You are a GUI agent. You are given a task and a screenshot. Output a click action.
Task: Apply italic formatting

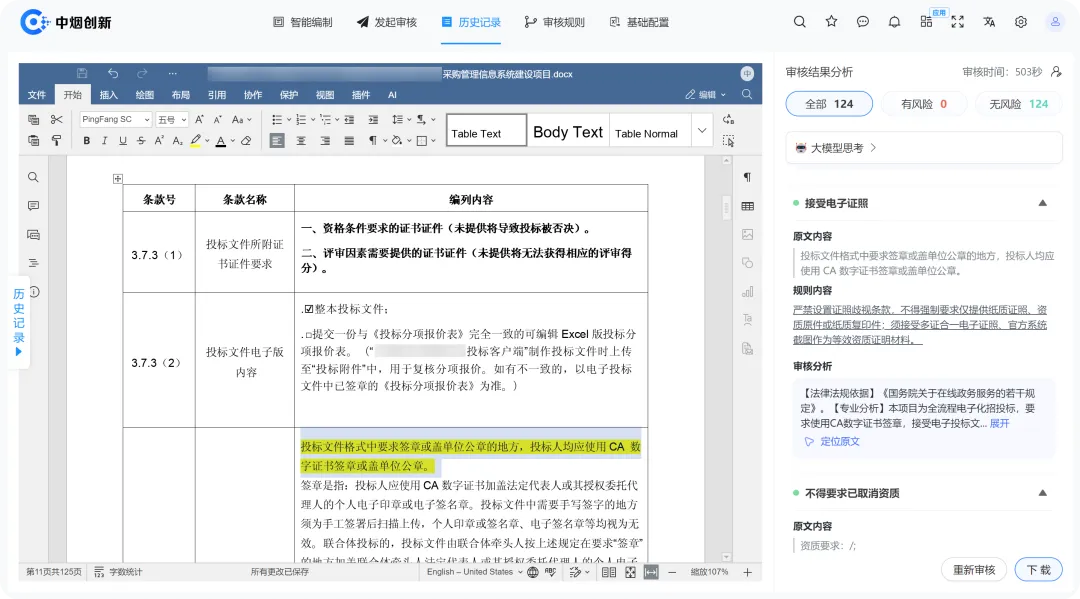click(104, 140)
